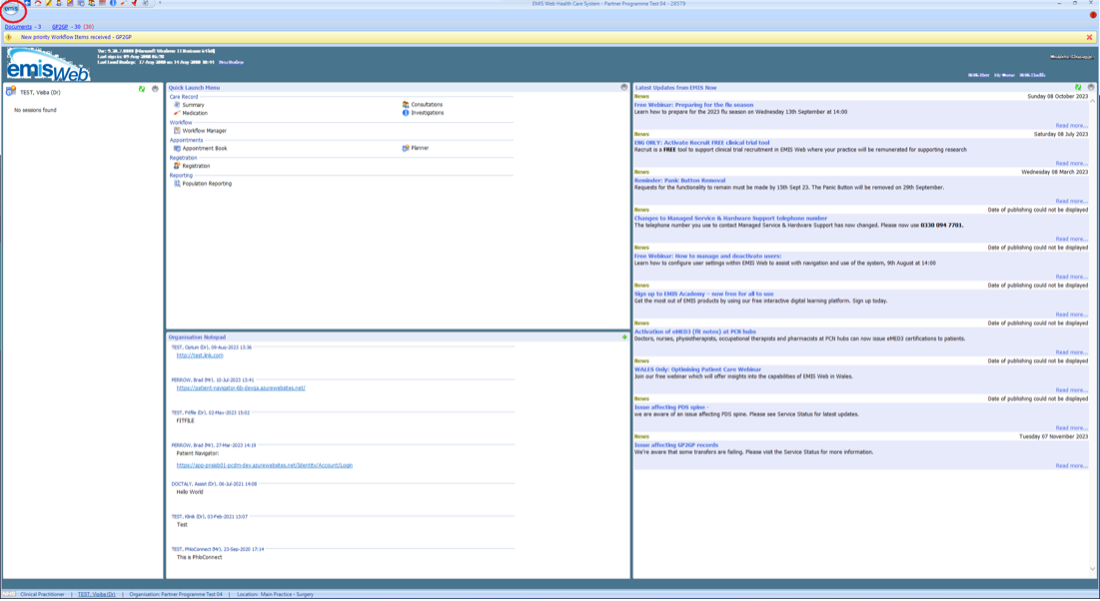This screenshot has height=601, width=1100.
Task: Click Read more under flu season webinar
Action: click(x=1071, y=126)
